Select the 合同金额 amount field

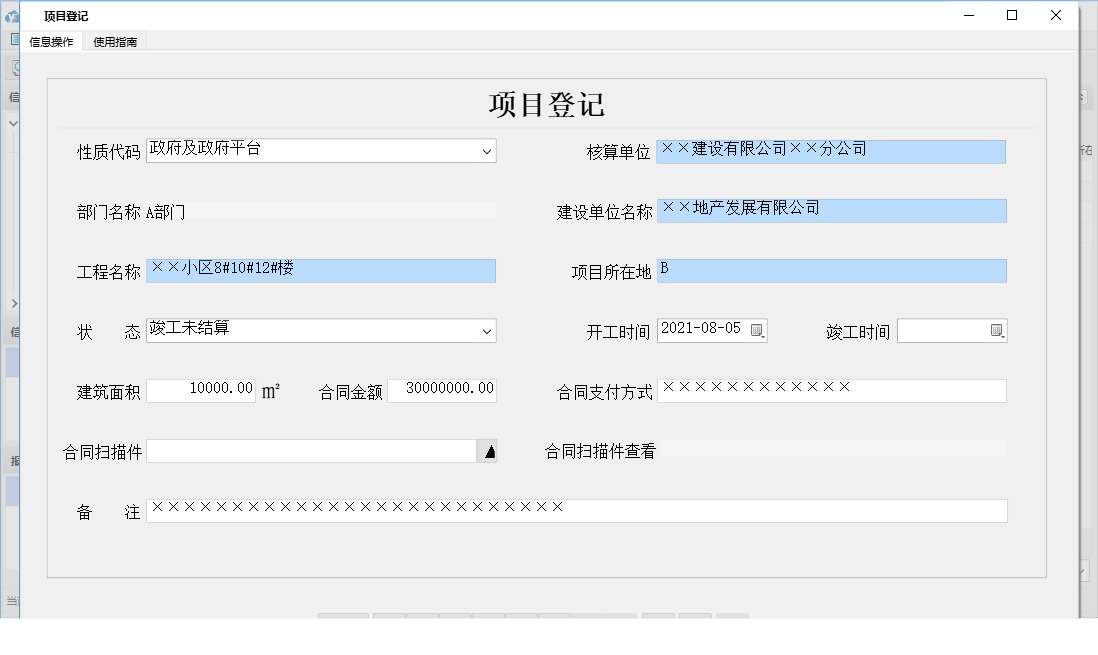coord(442,389)
